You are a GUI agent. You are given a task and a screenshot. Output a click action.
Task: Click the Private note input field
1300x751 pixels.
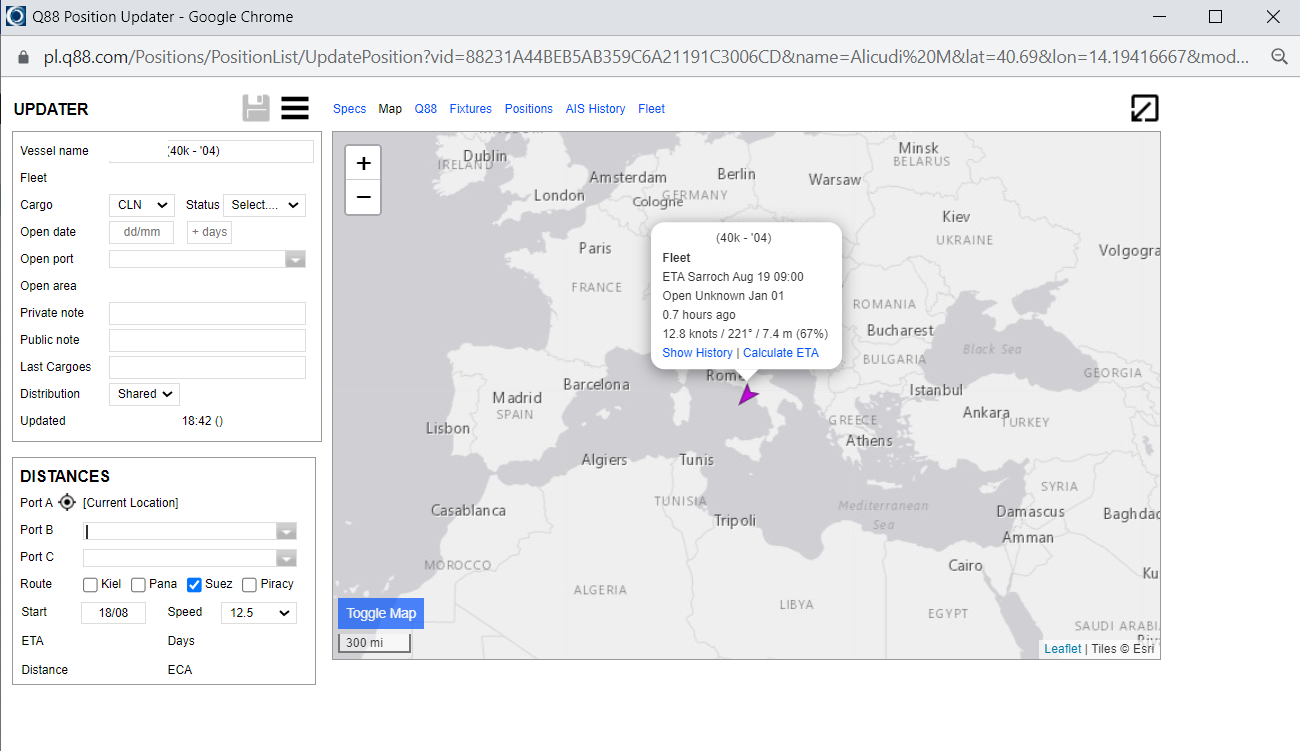[207, 313]
